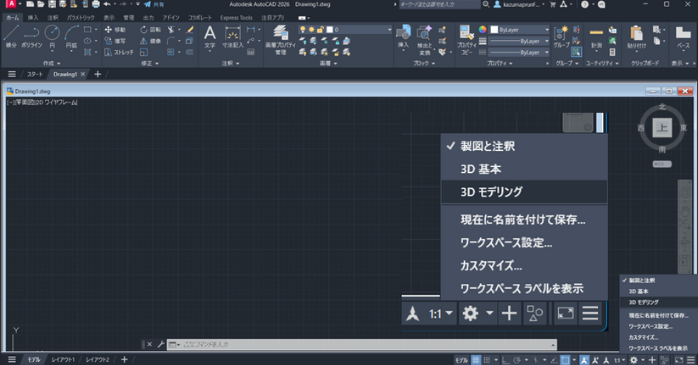The image size is (698, 365).
Task: Expand the 画層 (Layers) panel
Action: tap(328, 63)
